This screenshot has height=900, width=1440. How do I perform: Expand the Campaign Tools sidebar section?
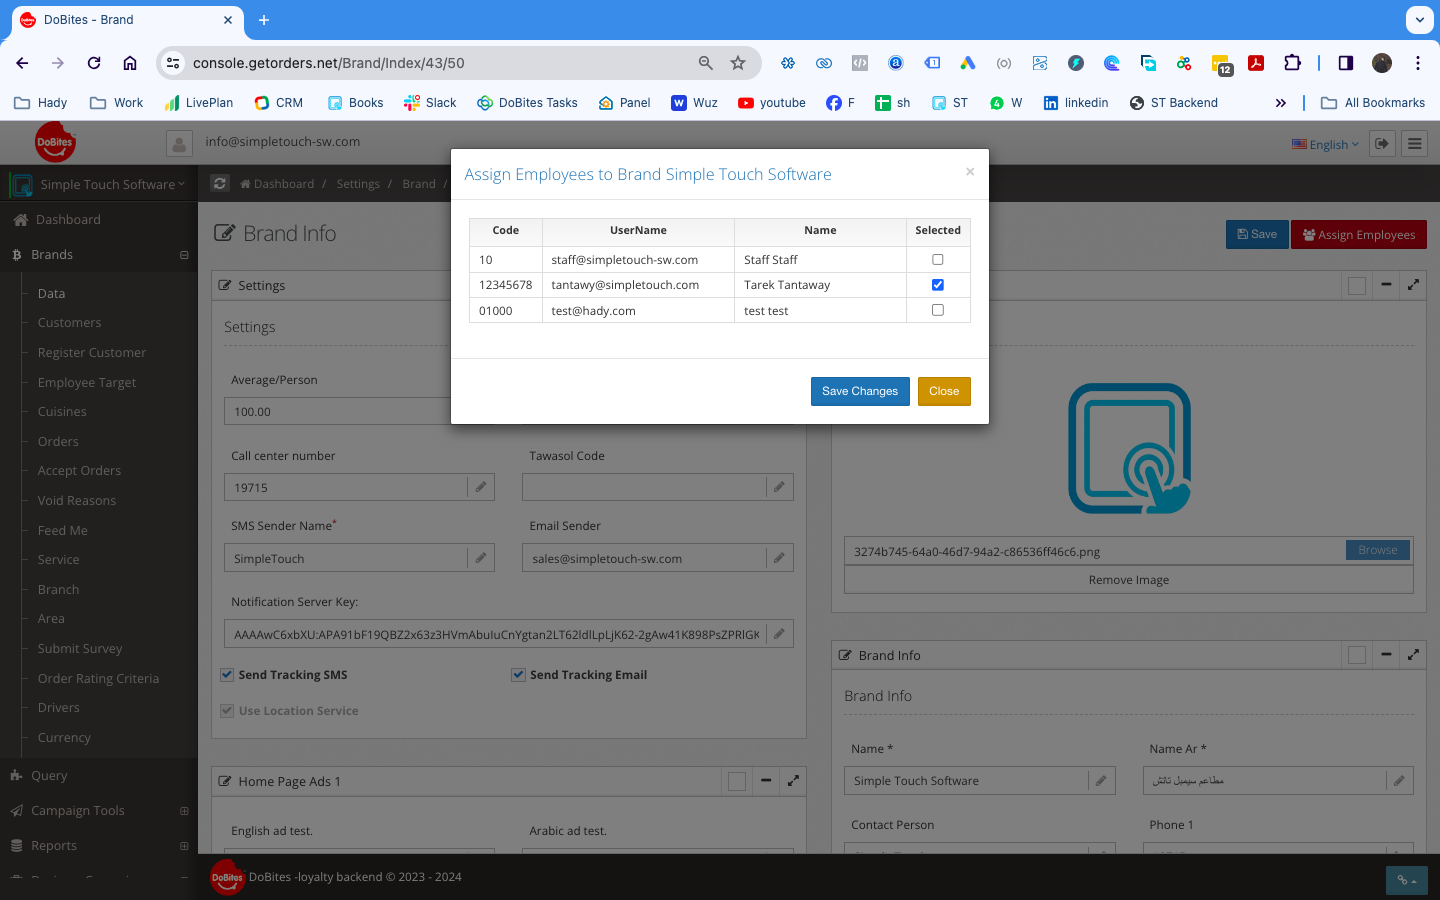(x=184, y=811)
